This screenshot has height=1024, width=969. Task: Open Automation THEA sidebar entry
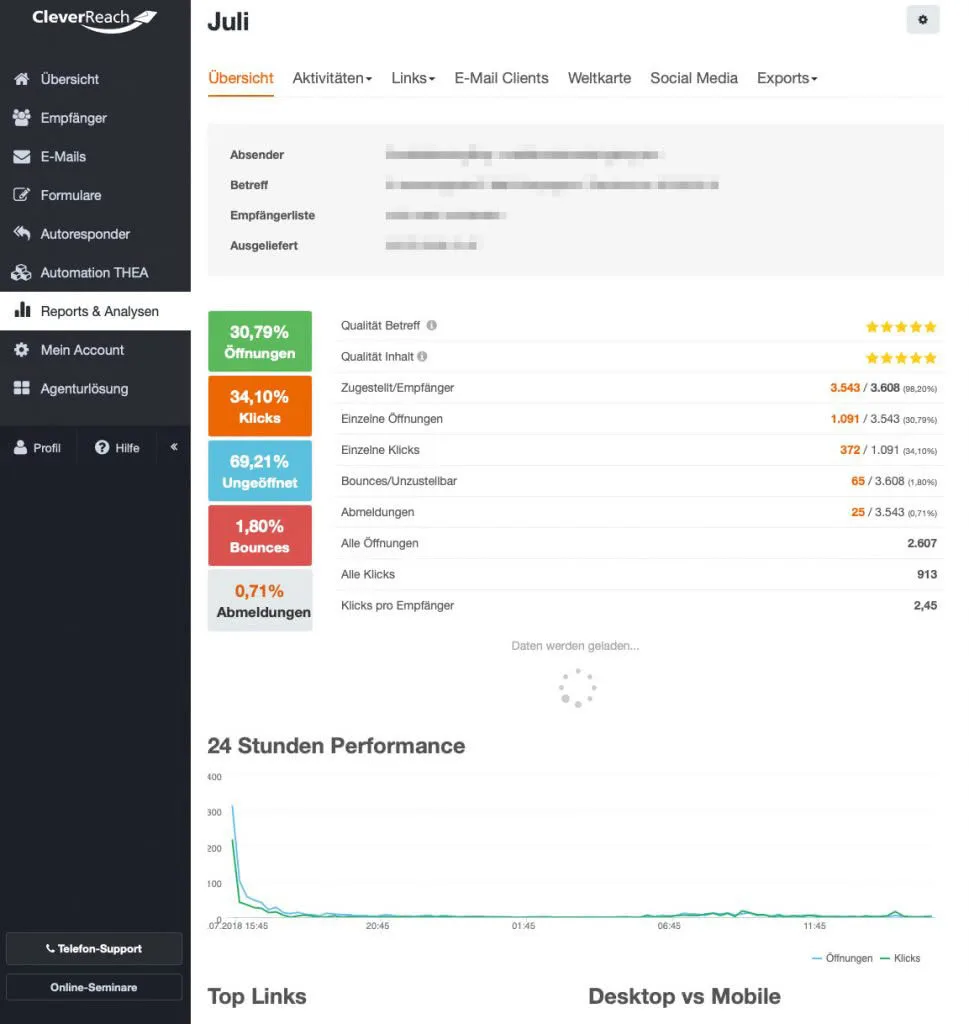pyautogui.click(x=95, y=272)
